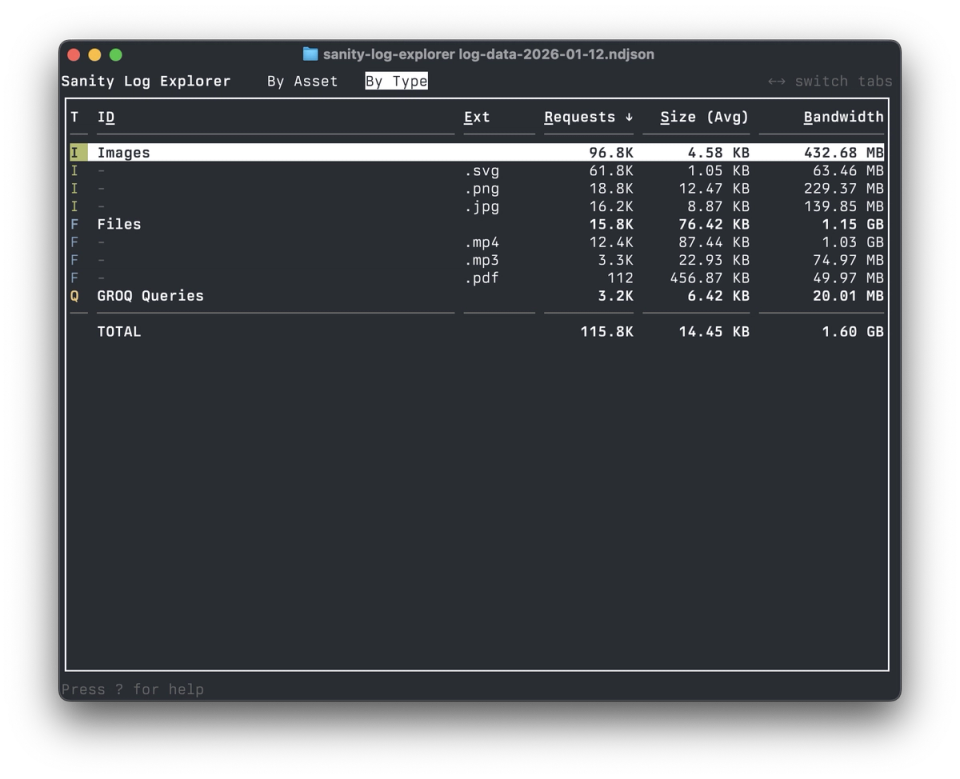Click the F icon next to the .pdf row
960x779 pixels.
point(74,278)
